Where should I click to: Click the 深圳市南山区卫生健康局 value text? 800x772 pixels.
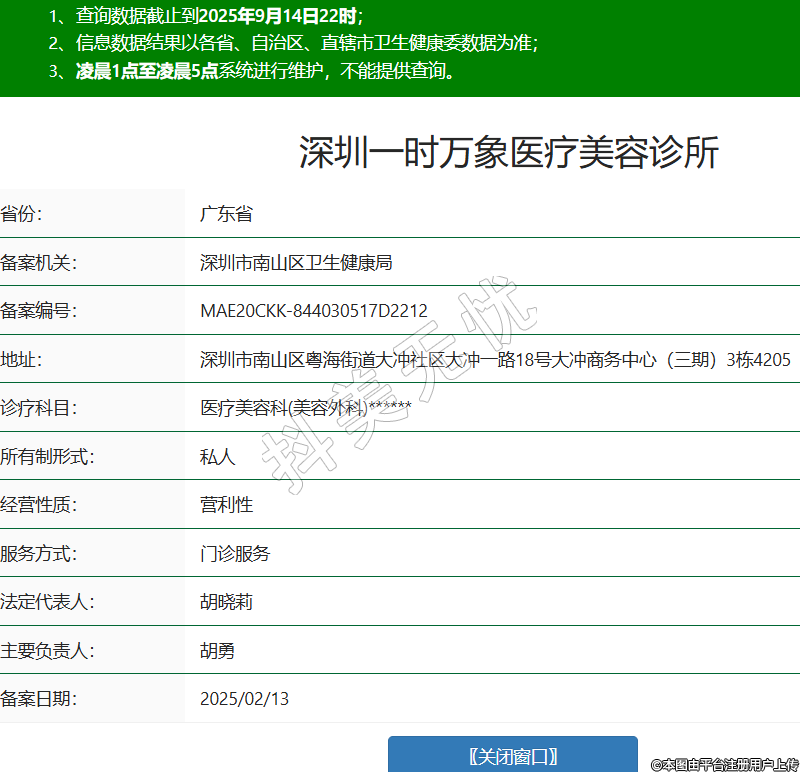pos(296,263)
